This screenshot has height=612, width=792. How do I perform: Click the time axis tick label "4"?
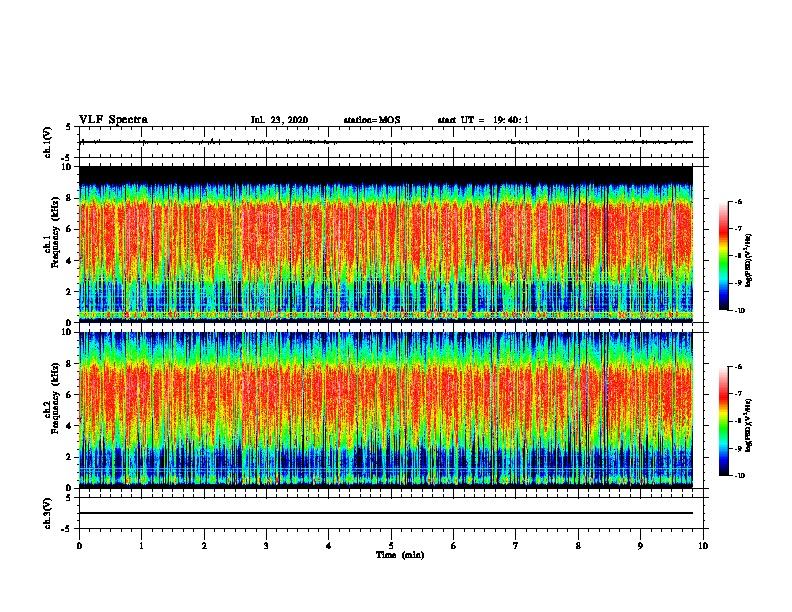coord(329,546)
